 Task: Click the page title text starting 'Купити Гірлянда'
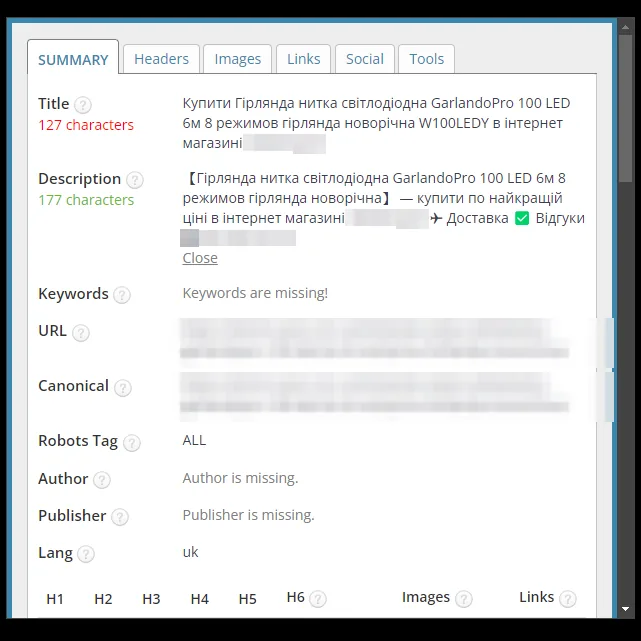pos(376,123)
